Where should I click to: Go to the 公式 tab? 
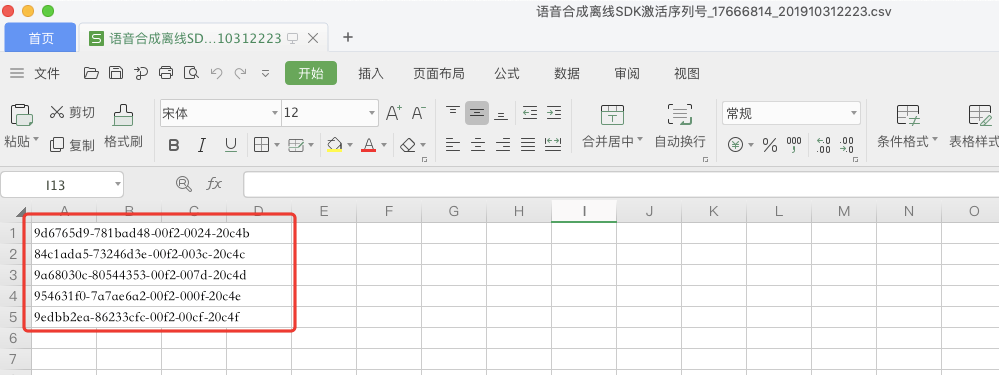[x=507, y=74]
